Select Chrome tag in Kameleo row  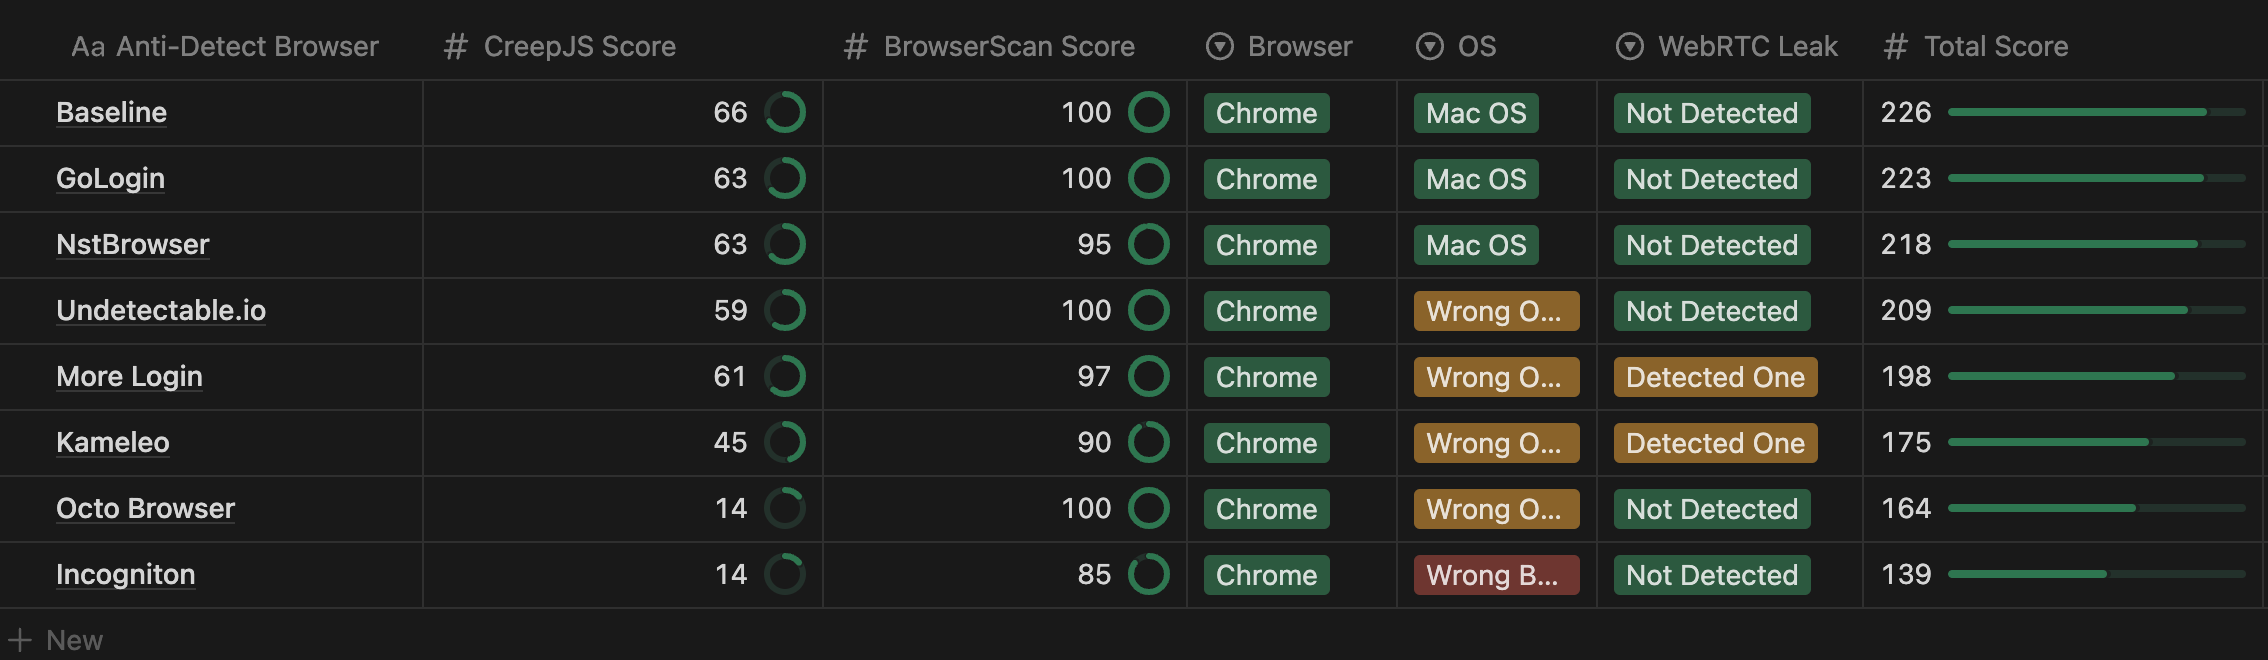(x=1267, y=443)
